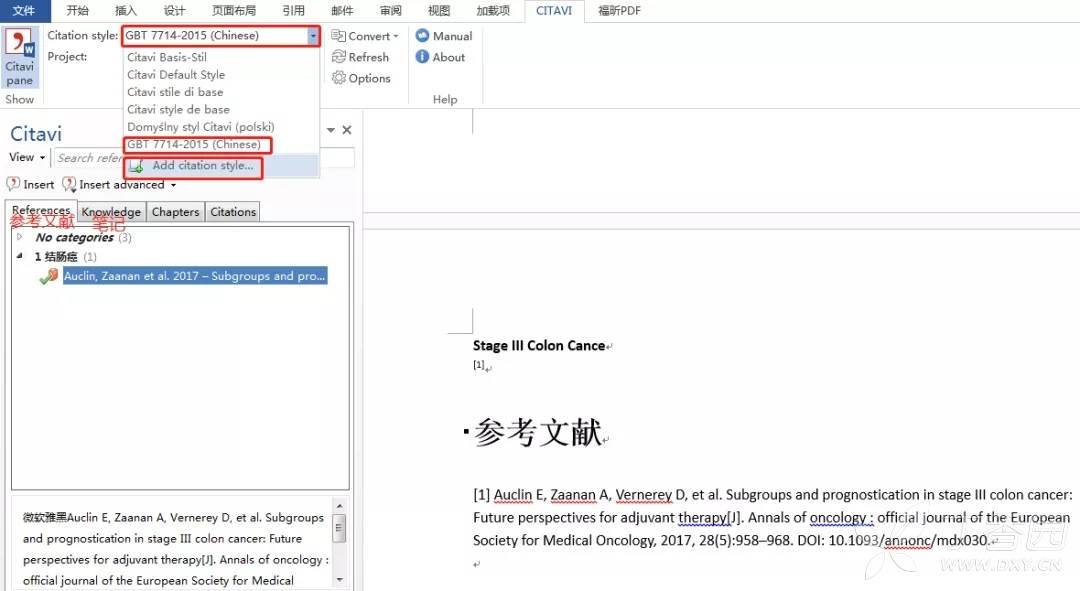This screenshot has height=591, width=1080.
Task: Open the Convert dropdown
Action: tap(365, 36)
